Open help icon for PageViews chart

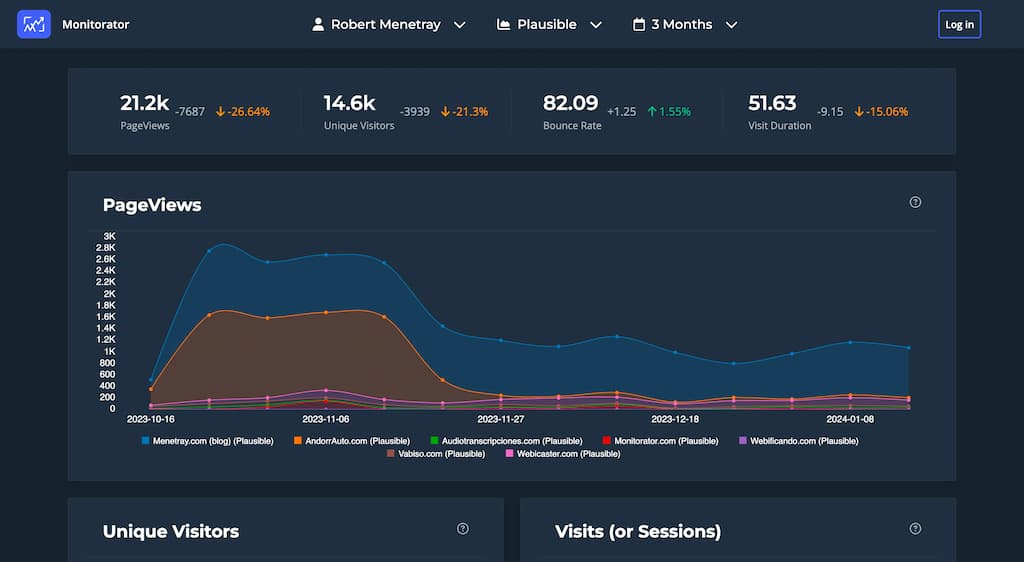(915, 202)
